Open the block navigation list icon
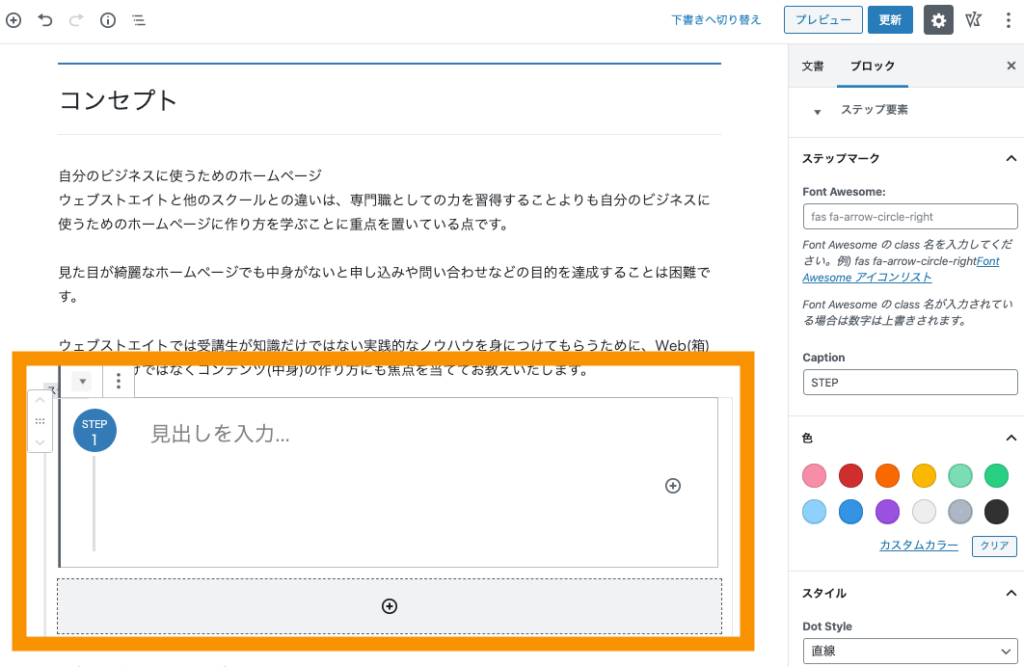Viewport: 1024px width, 667px height. pyautogui.click(x=139, y=19)
